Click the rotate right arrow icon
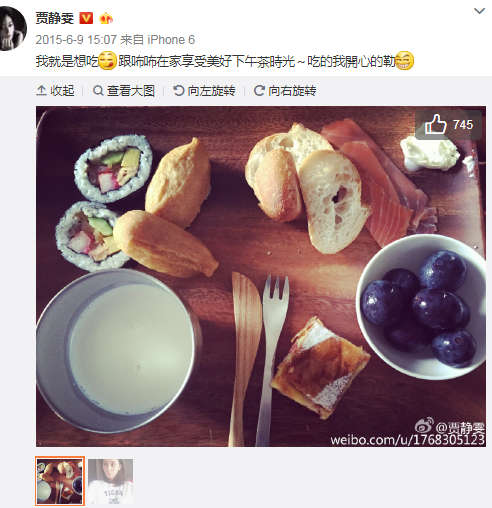Viewport: 492px width, 508px height. [x=259, y=90]
